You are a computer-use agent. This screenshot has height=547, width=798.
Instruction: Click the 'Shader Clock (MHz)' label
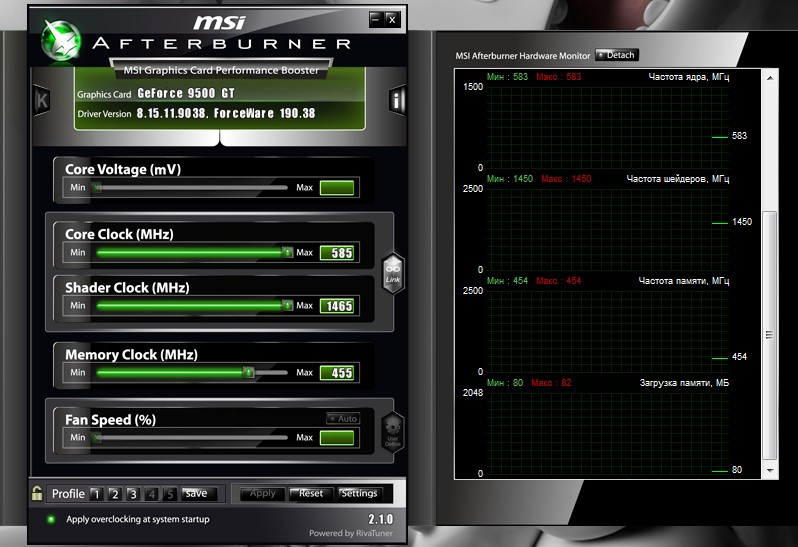127,287
